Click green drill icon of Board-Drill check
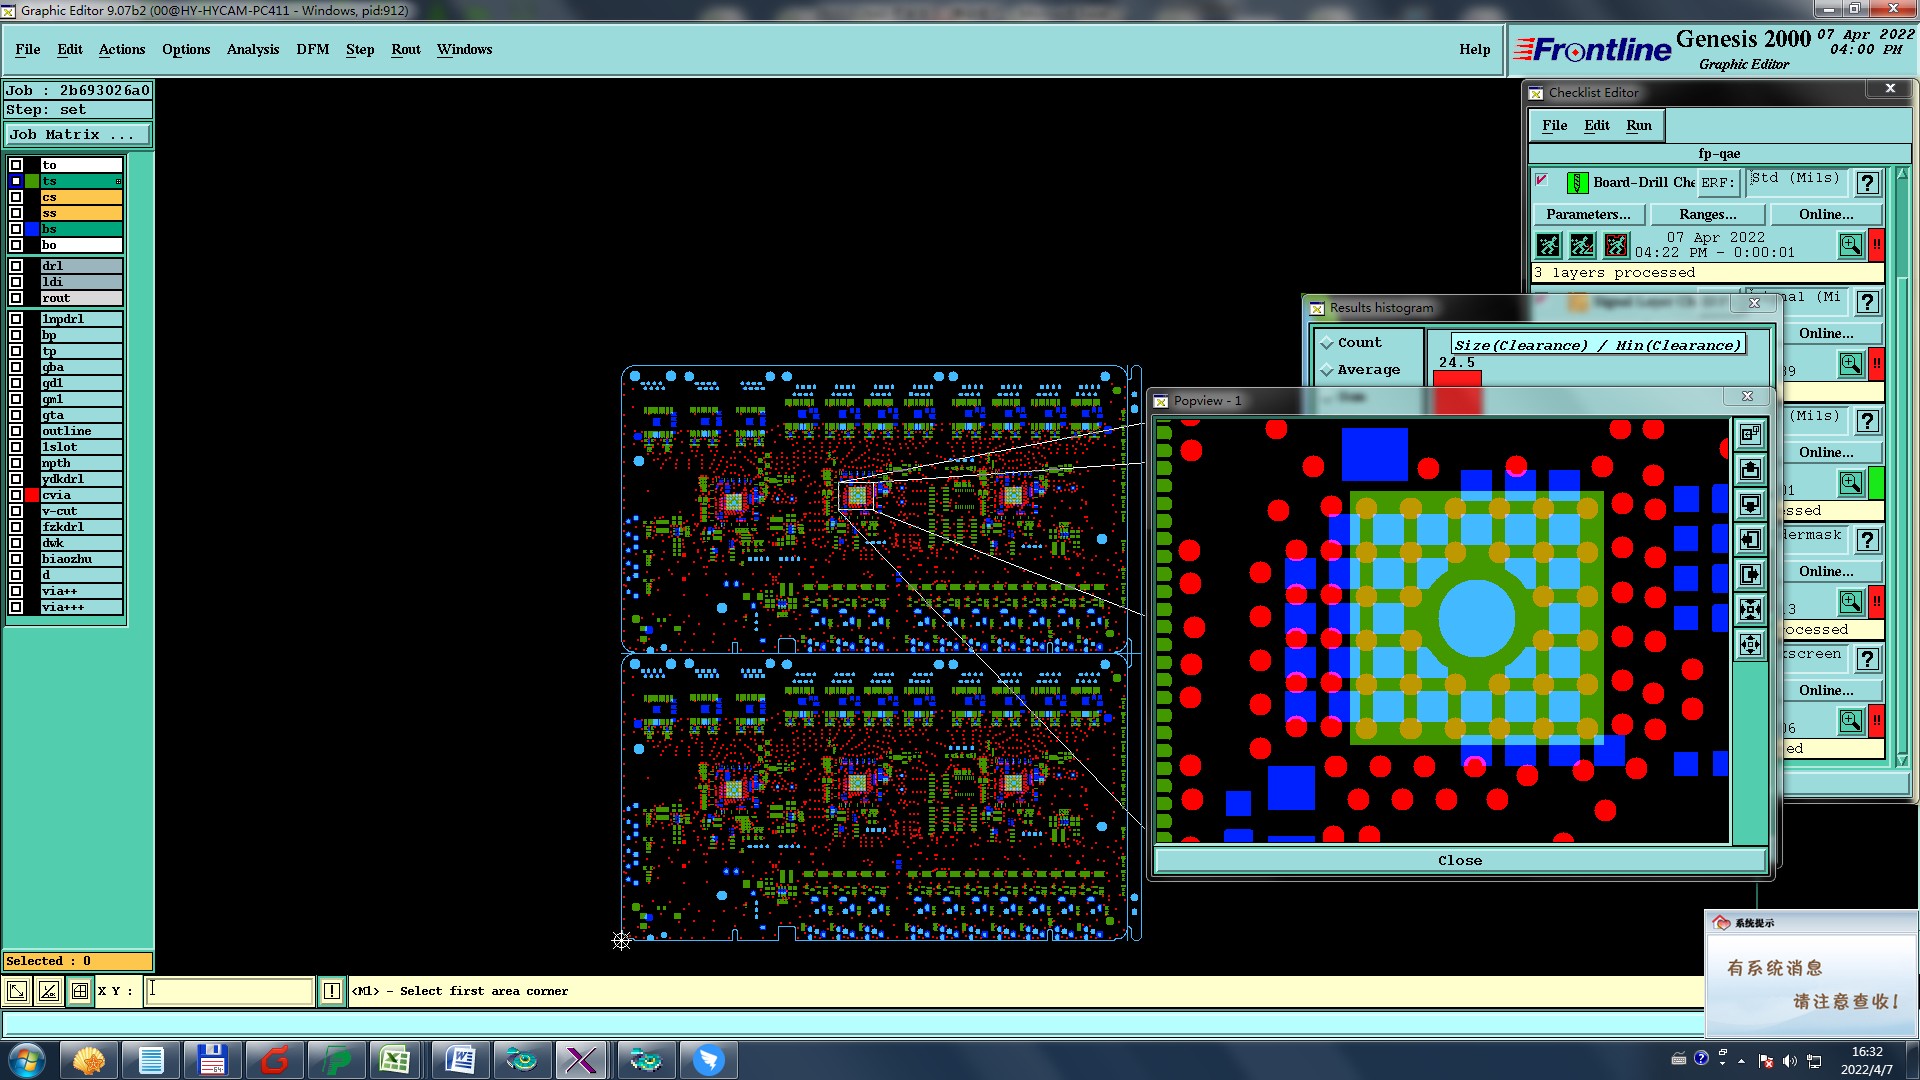 pyautogui.click(x=1577, y=183)
